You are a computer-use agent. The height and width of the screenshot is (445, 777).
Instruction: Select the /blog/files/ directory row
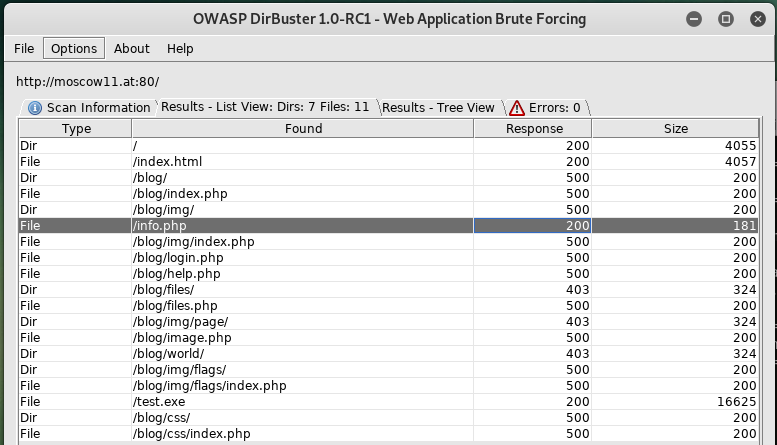point(389,289)
